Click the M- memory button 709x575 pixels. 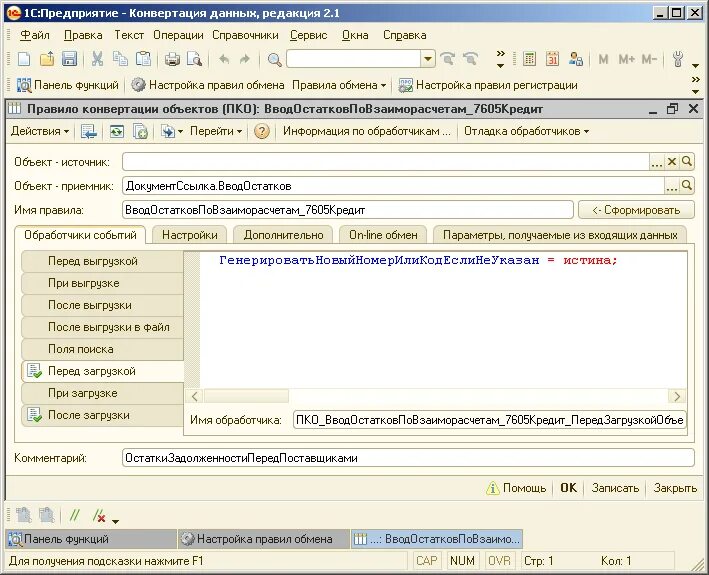(x=649, y=59)
